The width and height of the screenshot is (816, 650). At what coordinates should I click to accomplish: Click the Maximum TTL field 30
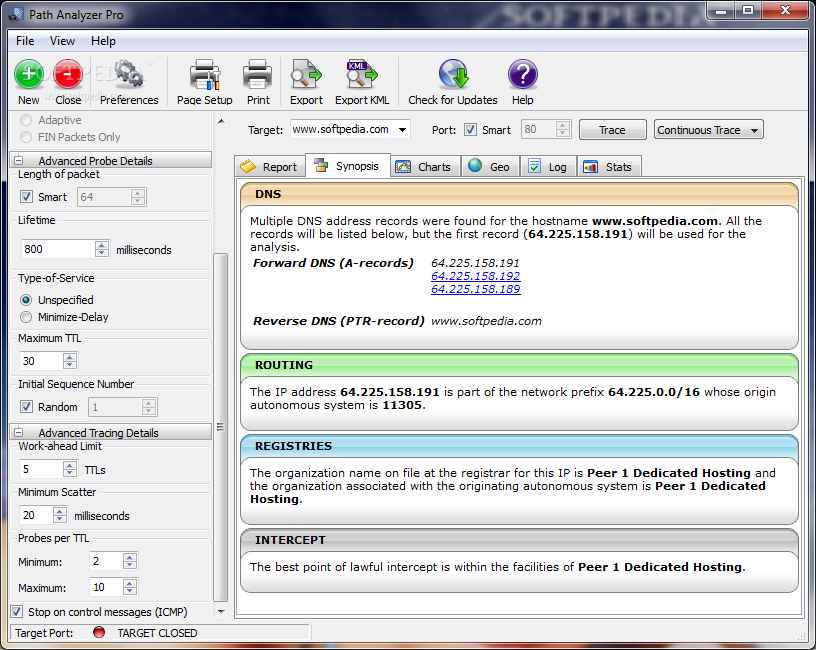41,361
